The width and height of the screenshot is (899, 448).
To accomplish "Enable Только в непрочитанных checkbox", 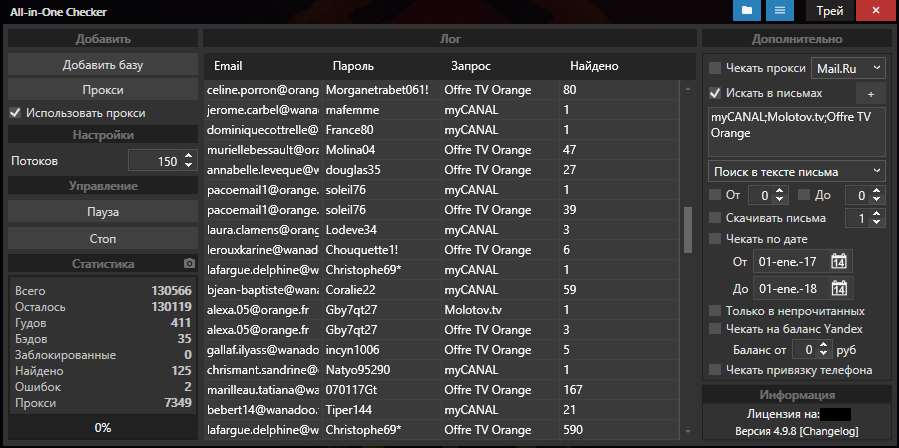I will [715, 311].
